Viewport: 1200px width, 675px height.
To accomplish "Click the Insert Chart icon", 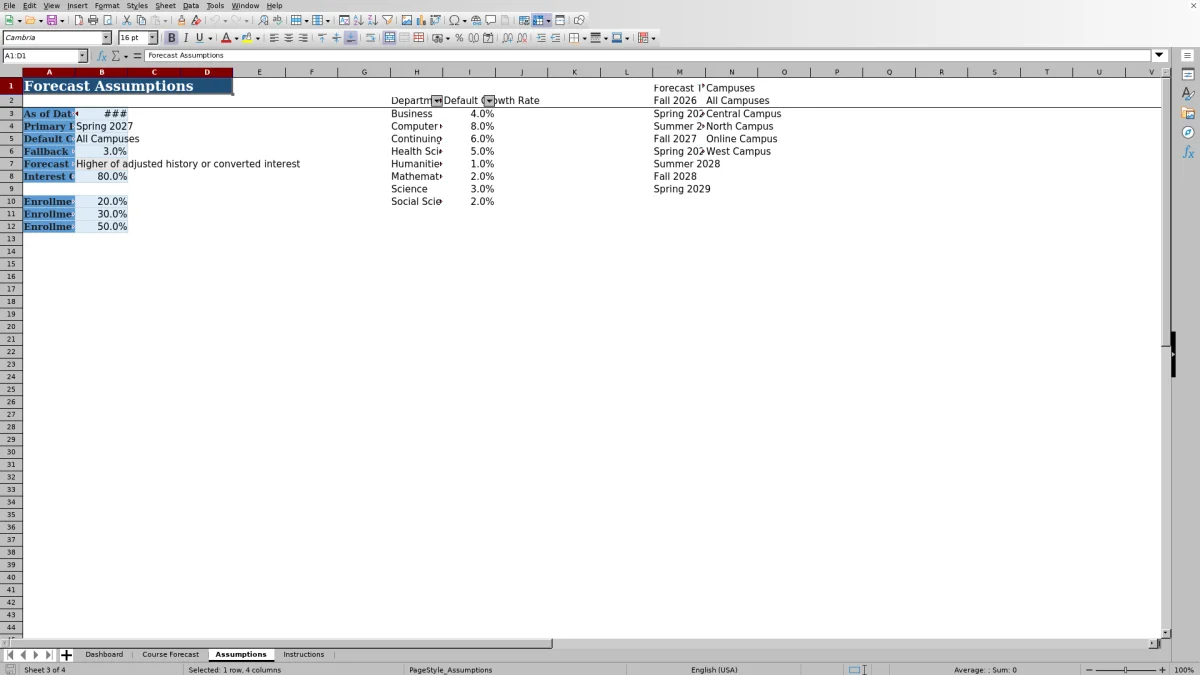I will (420, 20).
